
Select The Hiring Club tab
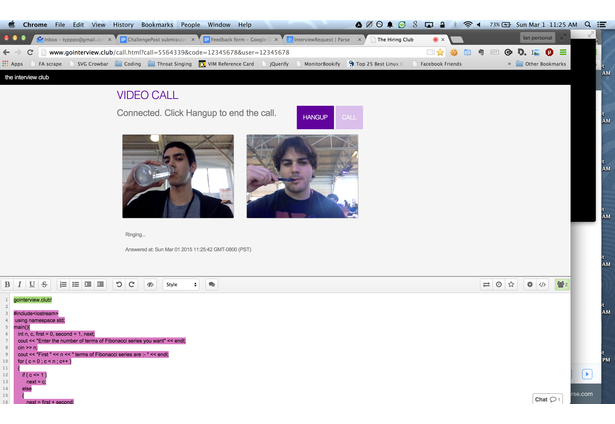click(406, 40)
